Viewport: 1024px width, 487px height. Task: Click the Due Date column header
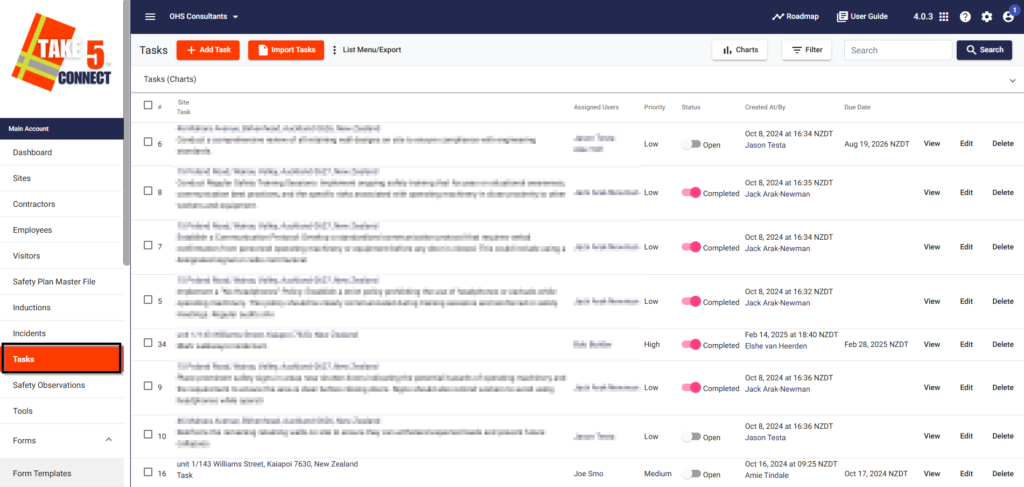tap(857, 107)
